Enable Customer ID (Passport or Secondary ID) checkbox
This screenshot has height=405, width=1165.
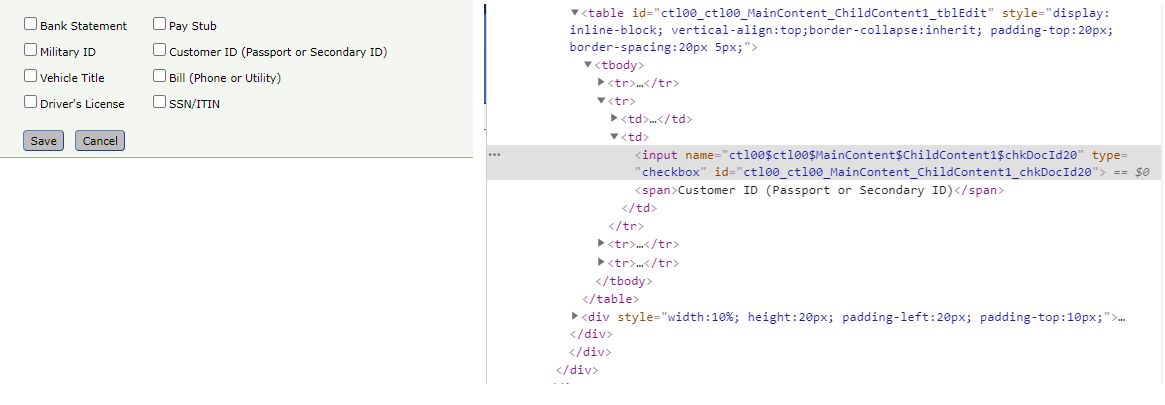click(159, 50)
